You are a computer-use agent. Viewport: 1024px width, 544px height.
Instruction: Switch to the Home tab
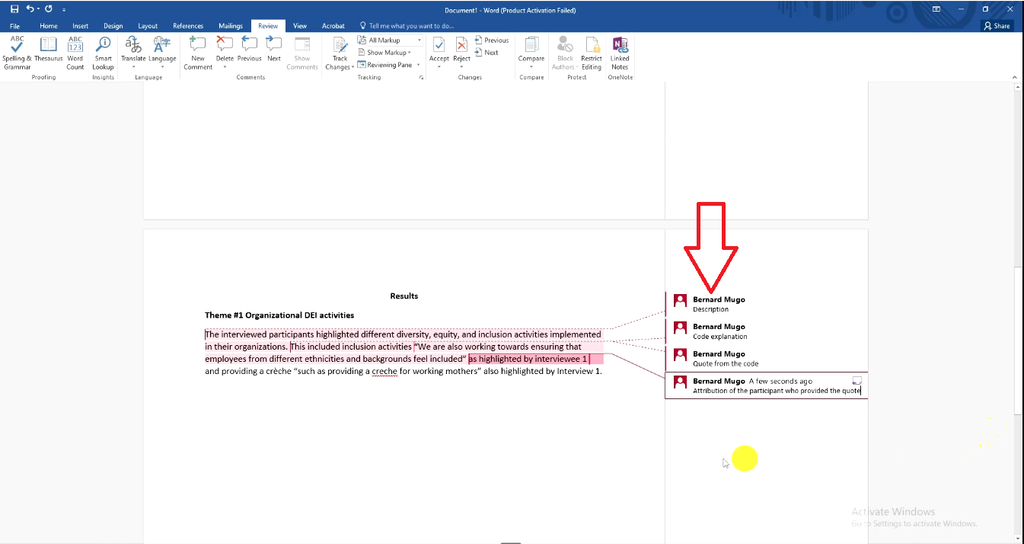48,26
